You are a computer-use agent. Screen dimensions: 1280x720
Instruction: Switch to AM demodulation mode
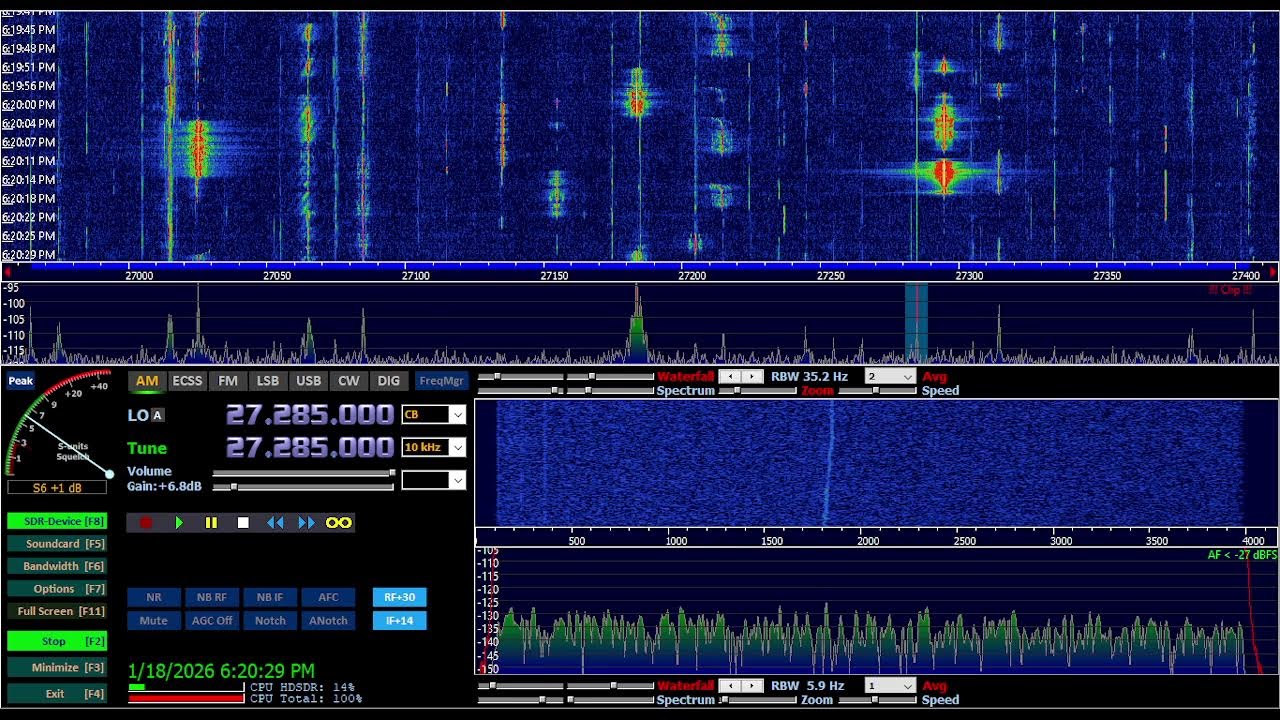pyautogui.click(x=147, y=381)
